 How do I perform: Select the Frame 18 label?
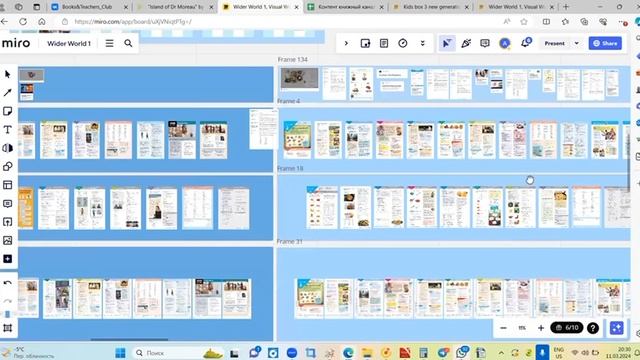tap(290, 168)
